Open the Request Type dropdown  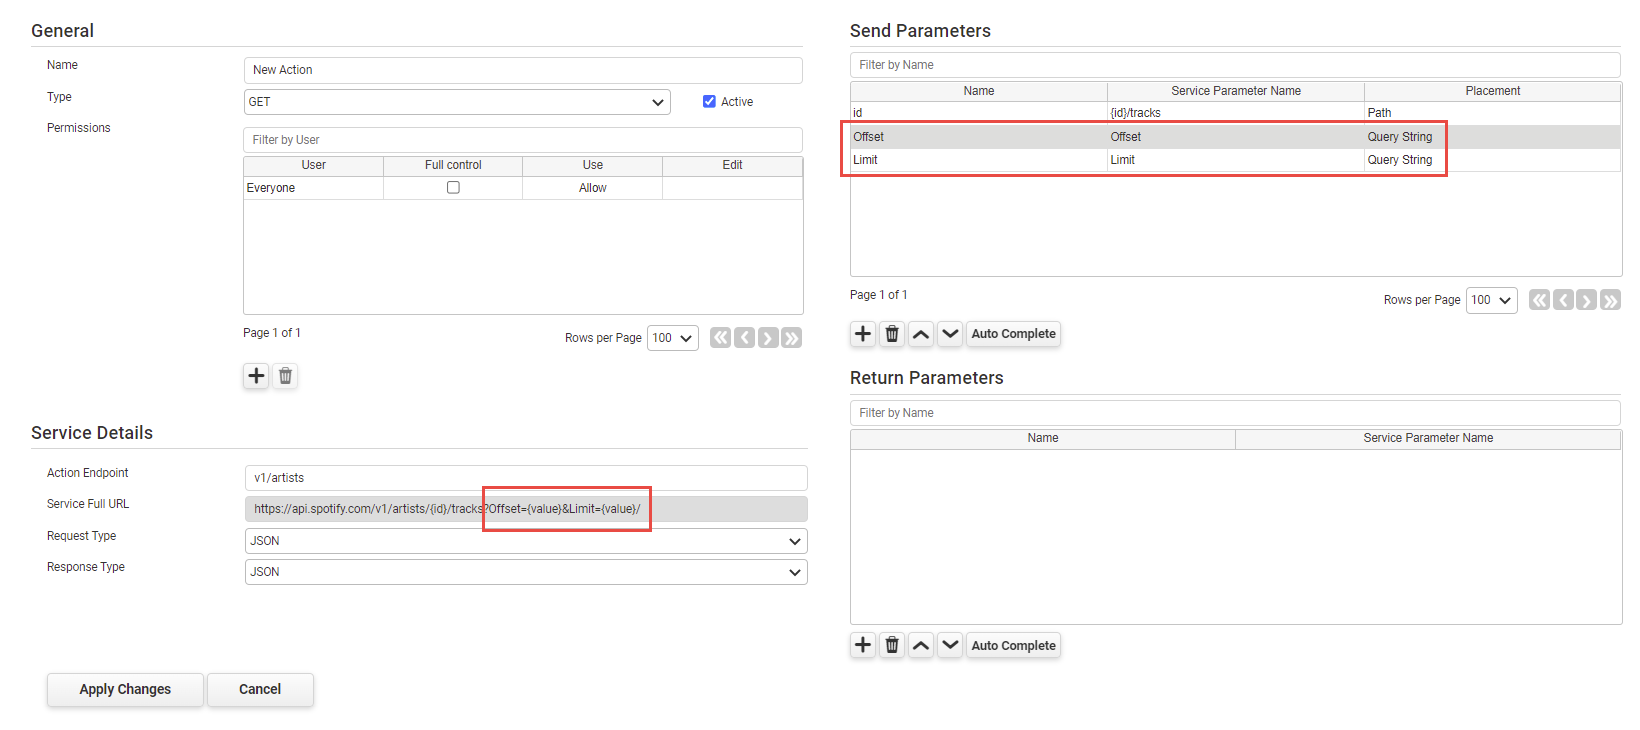pos(526,541)
